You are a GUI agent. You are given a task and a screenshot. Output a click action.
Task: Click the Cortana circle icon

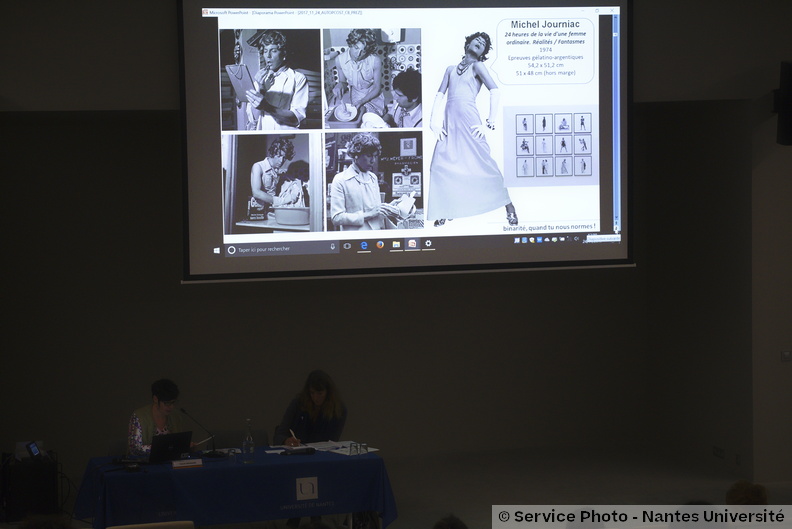(232, 250)
